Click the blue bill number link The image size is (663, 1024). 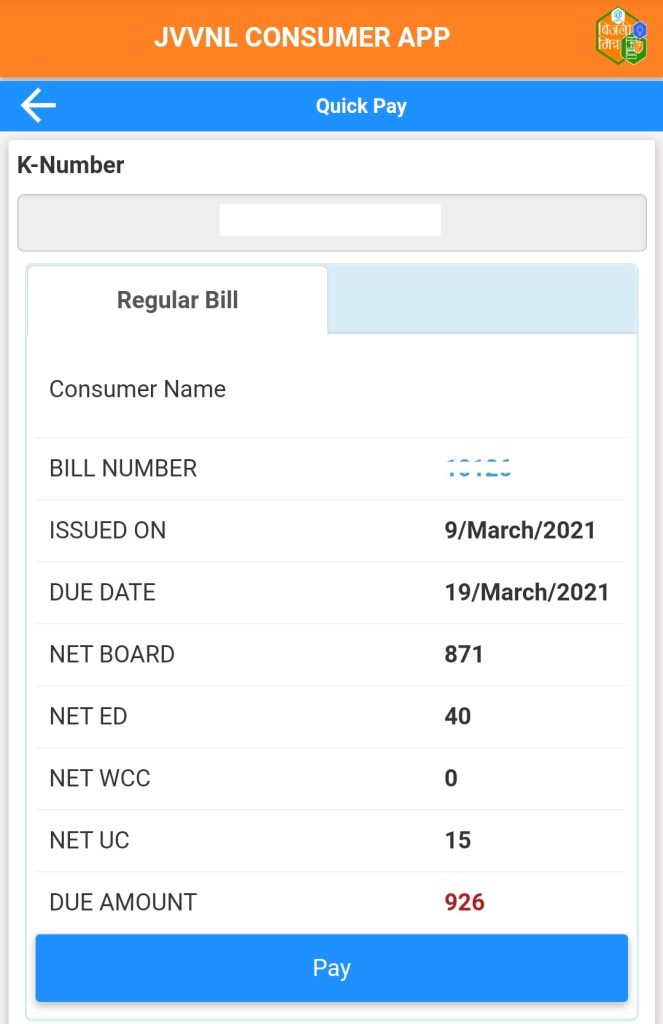pyautogui.click(x=478, y=466)
